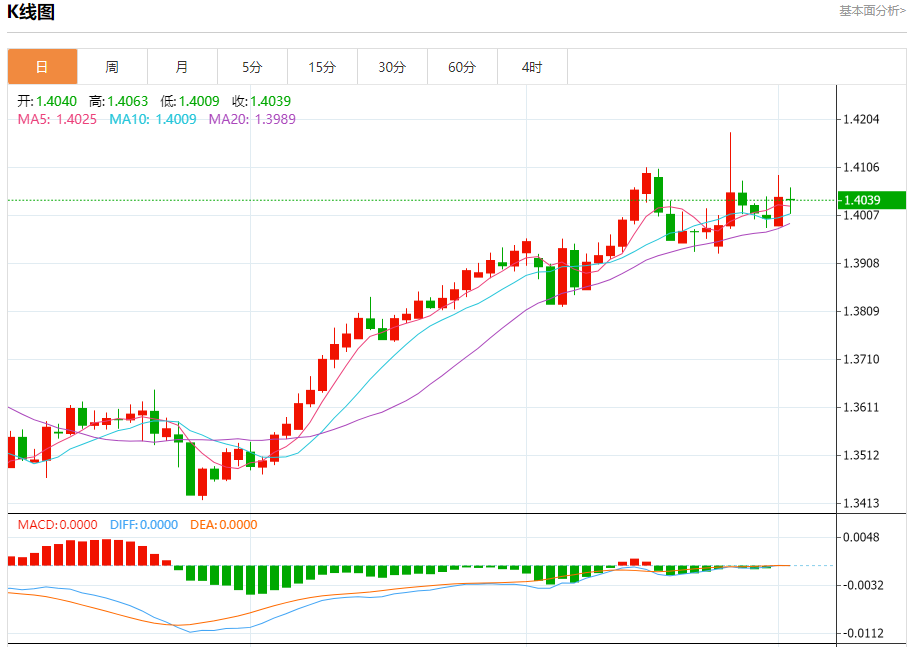This screenshot has height=647, width=913.
Task: Click the 1.3908 price axis label
Action: (x=861, y=263)
